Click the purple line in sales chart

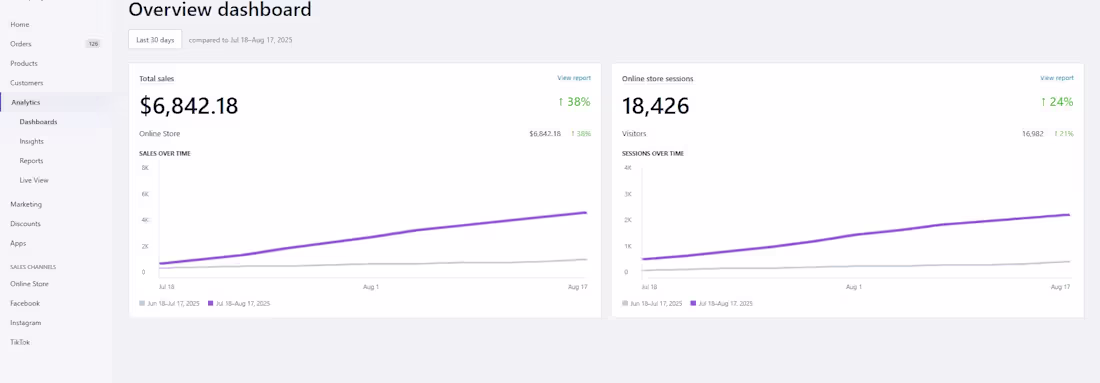[372, 238]
